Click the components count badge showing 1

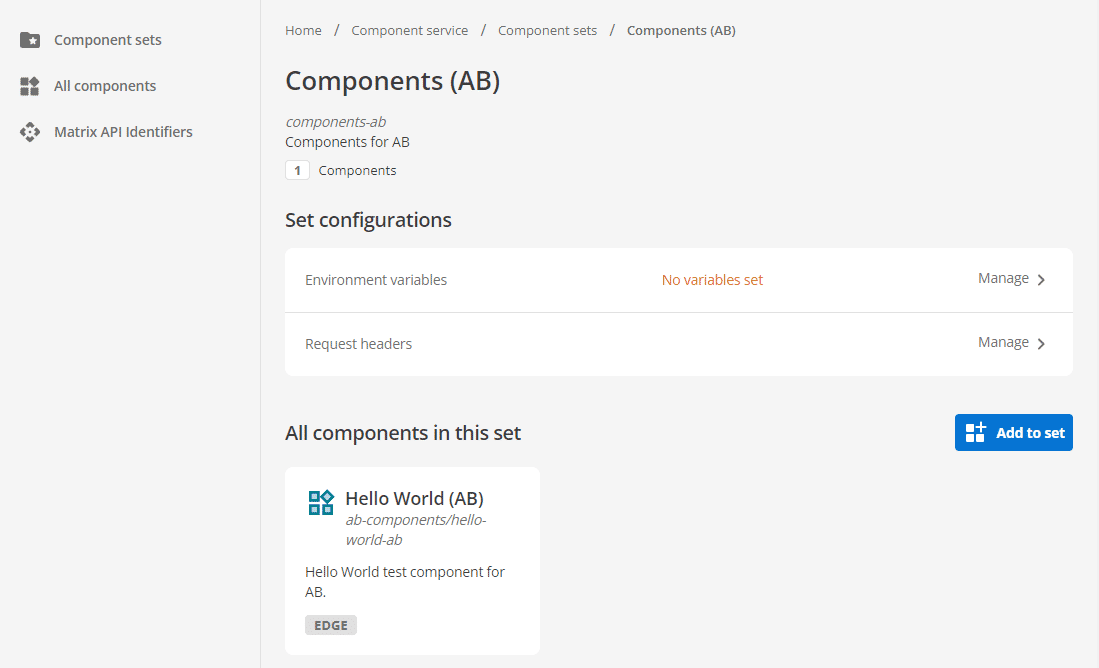297,170
